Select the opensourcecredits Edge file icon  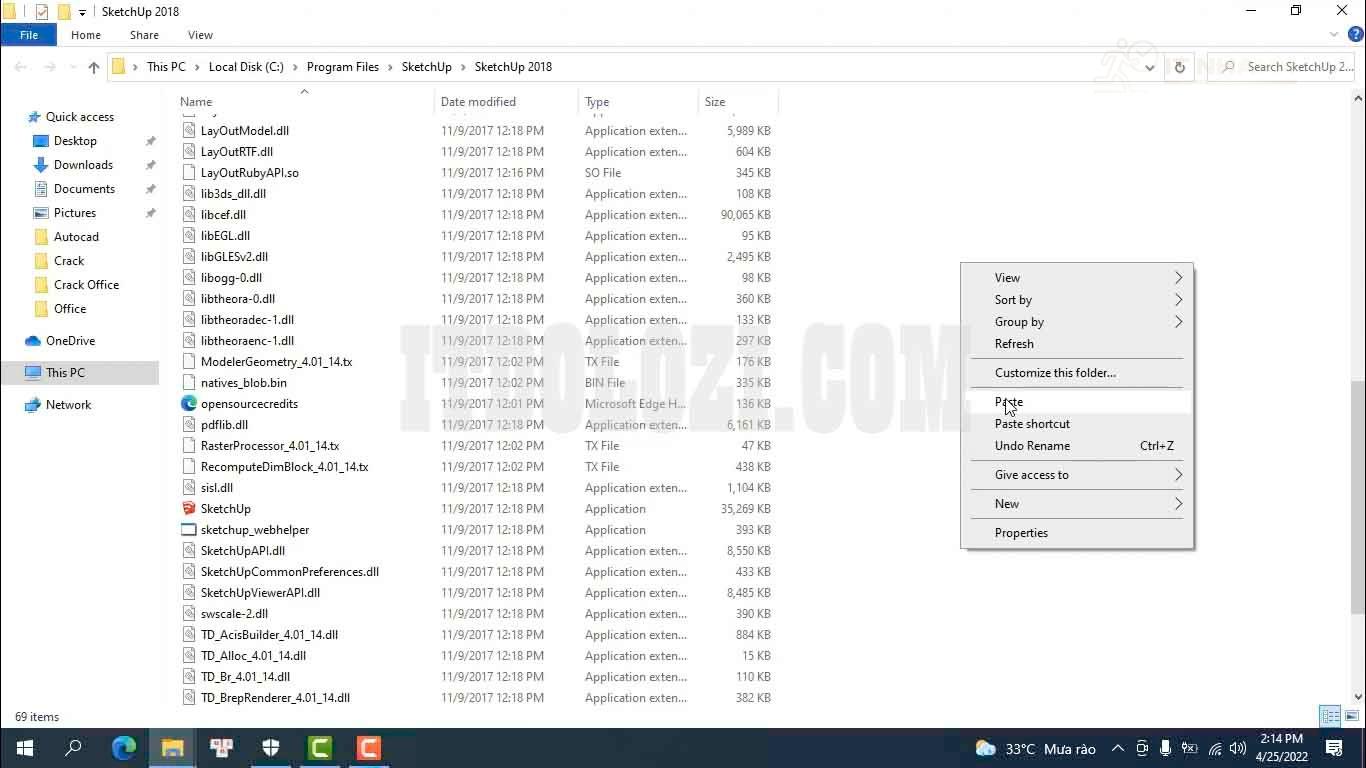click(x=189, y=404)
